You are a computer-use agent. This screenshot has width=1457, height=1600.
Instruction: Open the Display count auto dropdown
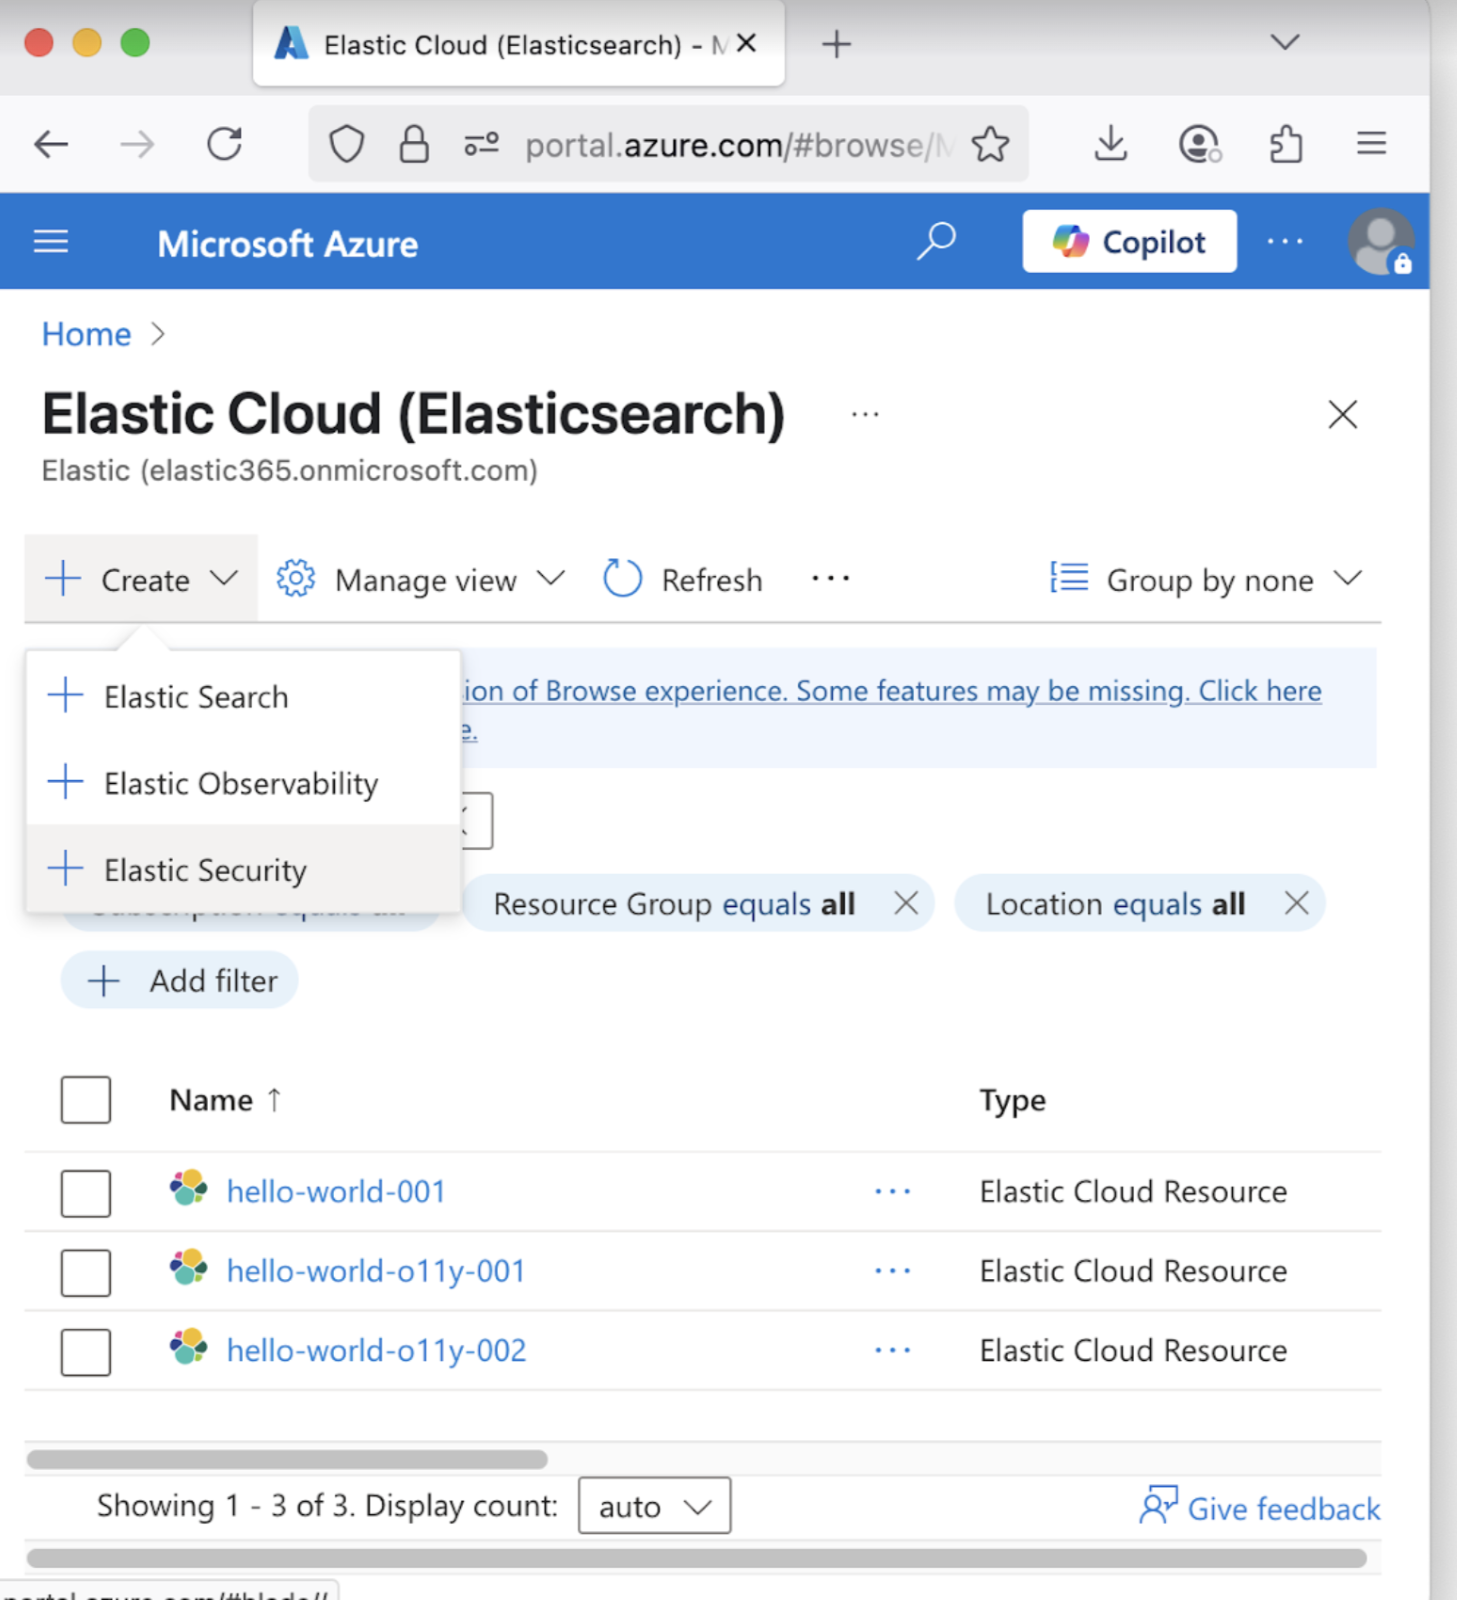coord(654,1506)
